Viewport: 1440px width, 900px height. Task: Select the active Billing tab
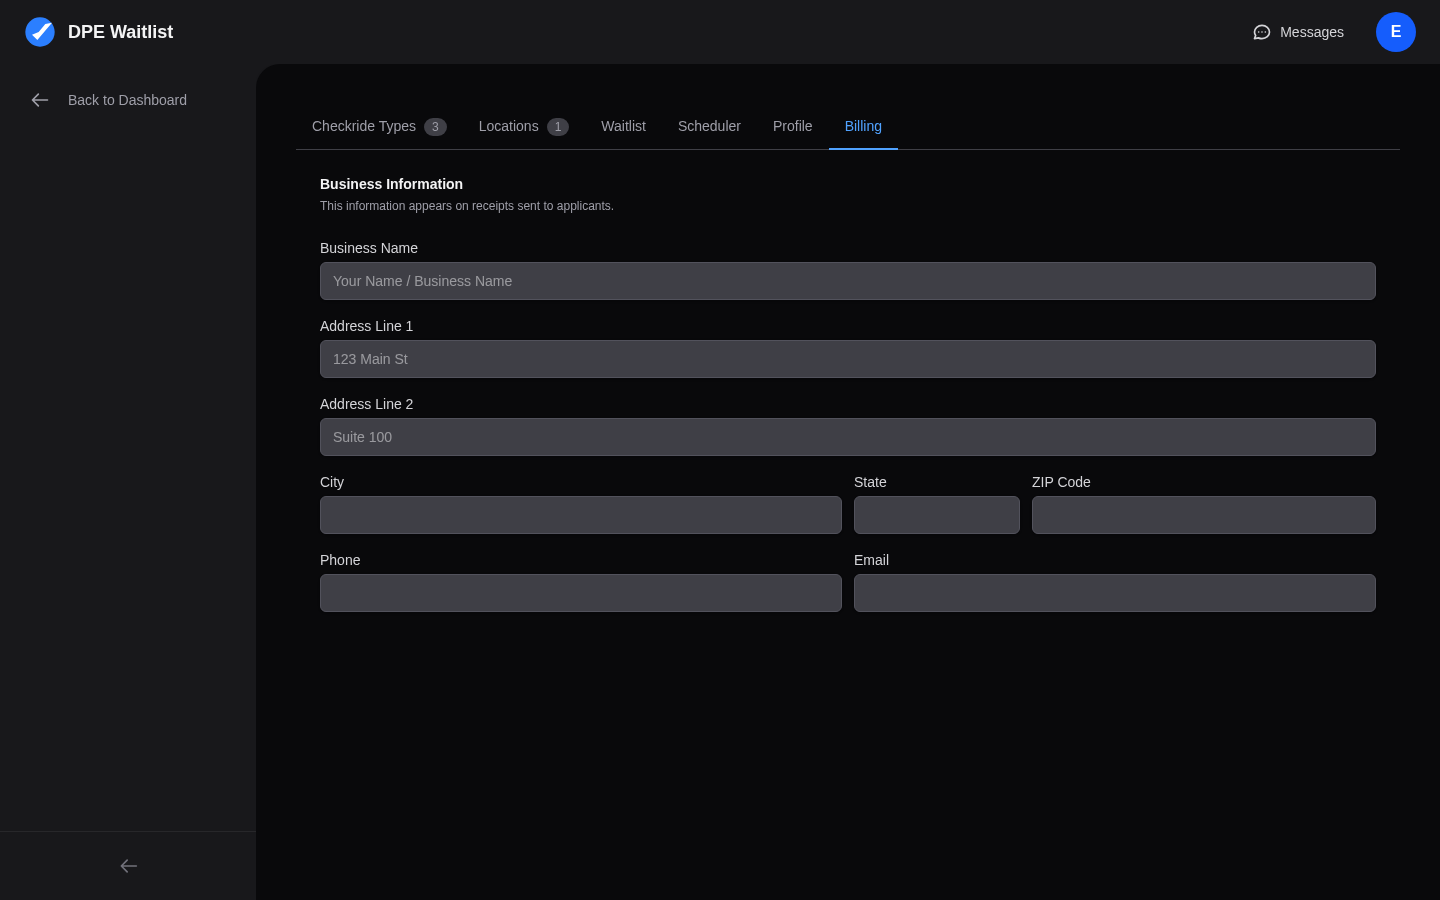863,126
